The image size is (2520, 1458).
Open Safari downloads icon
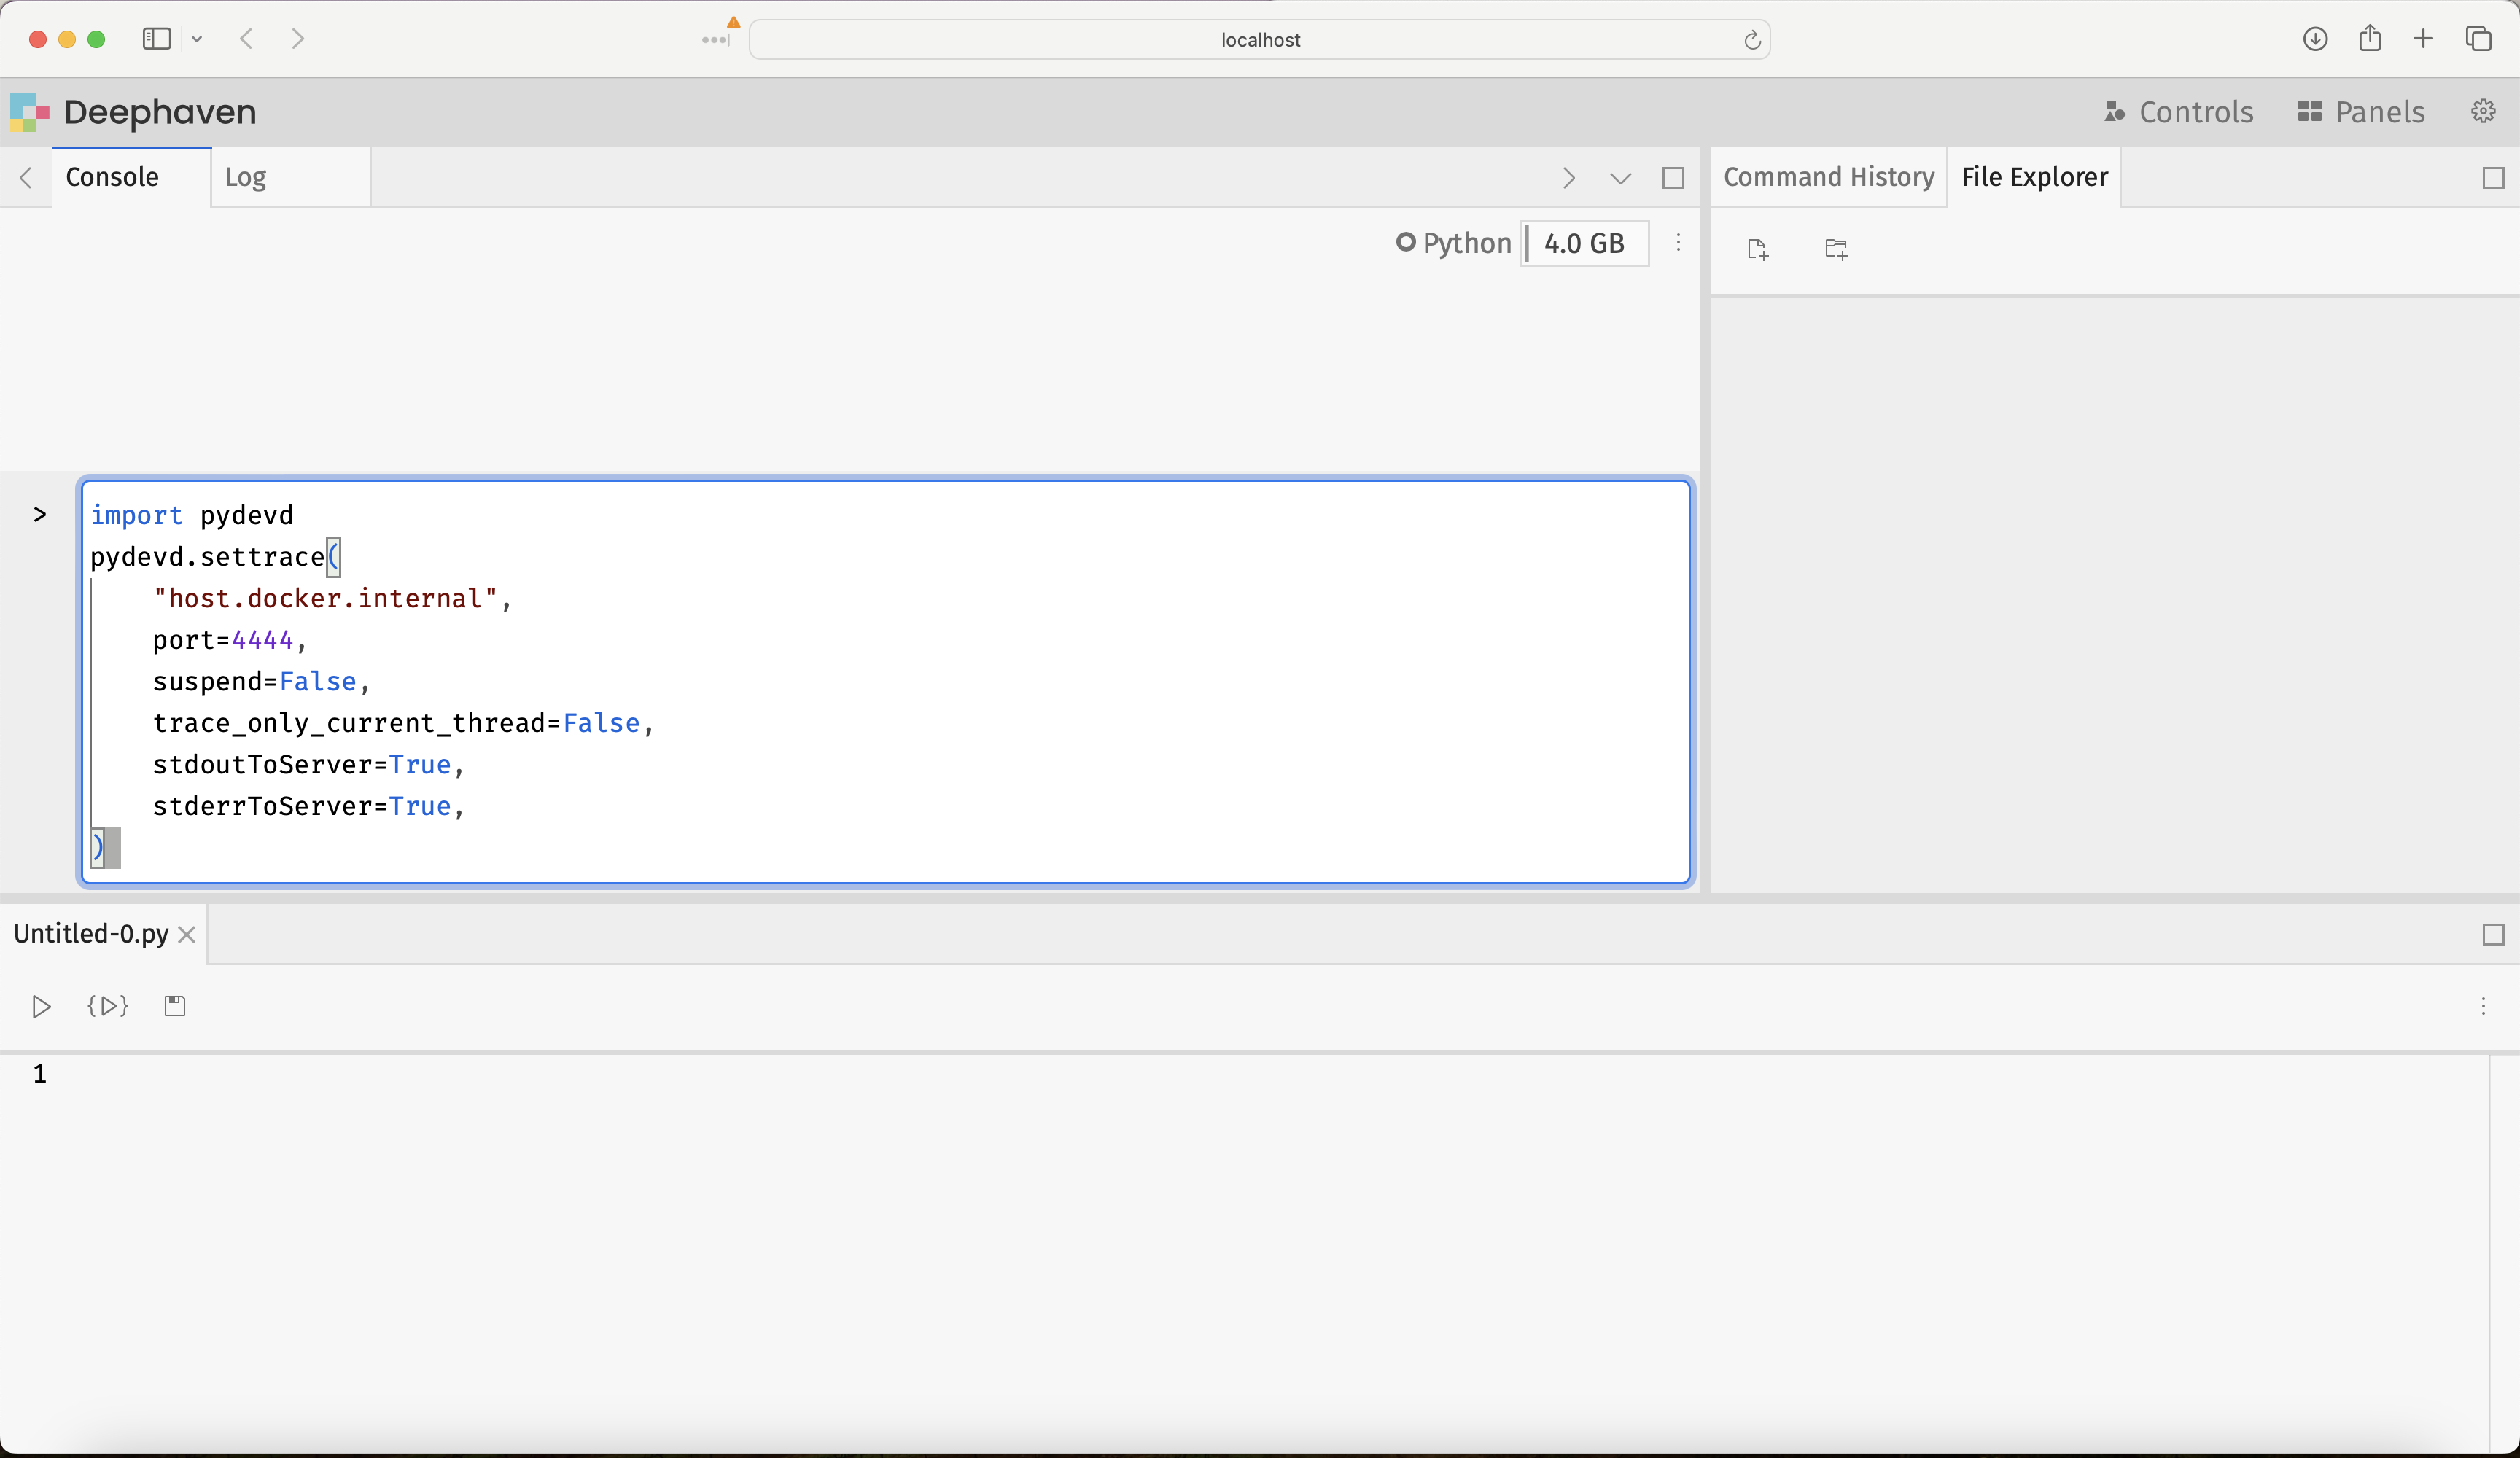point(2315,39)
